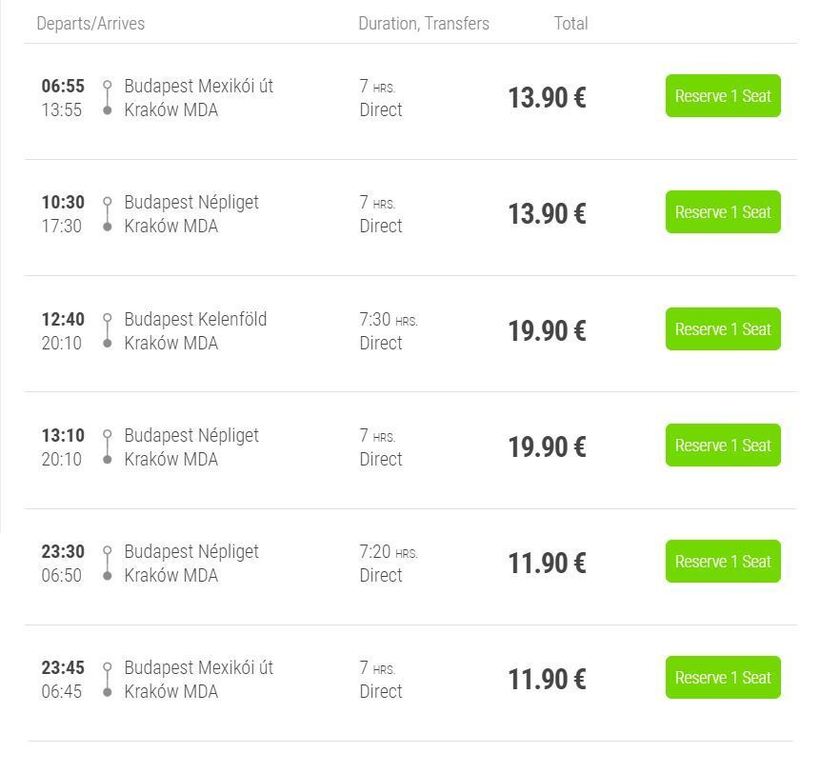
Task: Click the 19.90 € price for 12:40 trip
Action: (546, 331)
